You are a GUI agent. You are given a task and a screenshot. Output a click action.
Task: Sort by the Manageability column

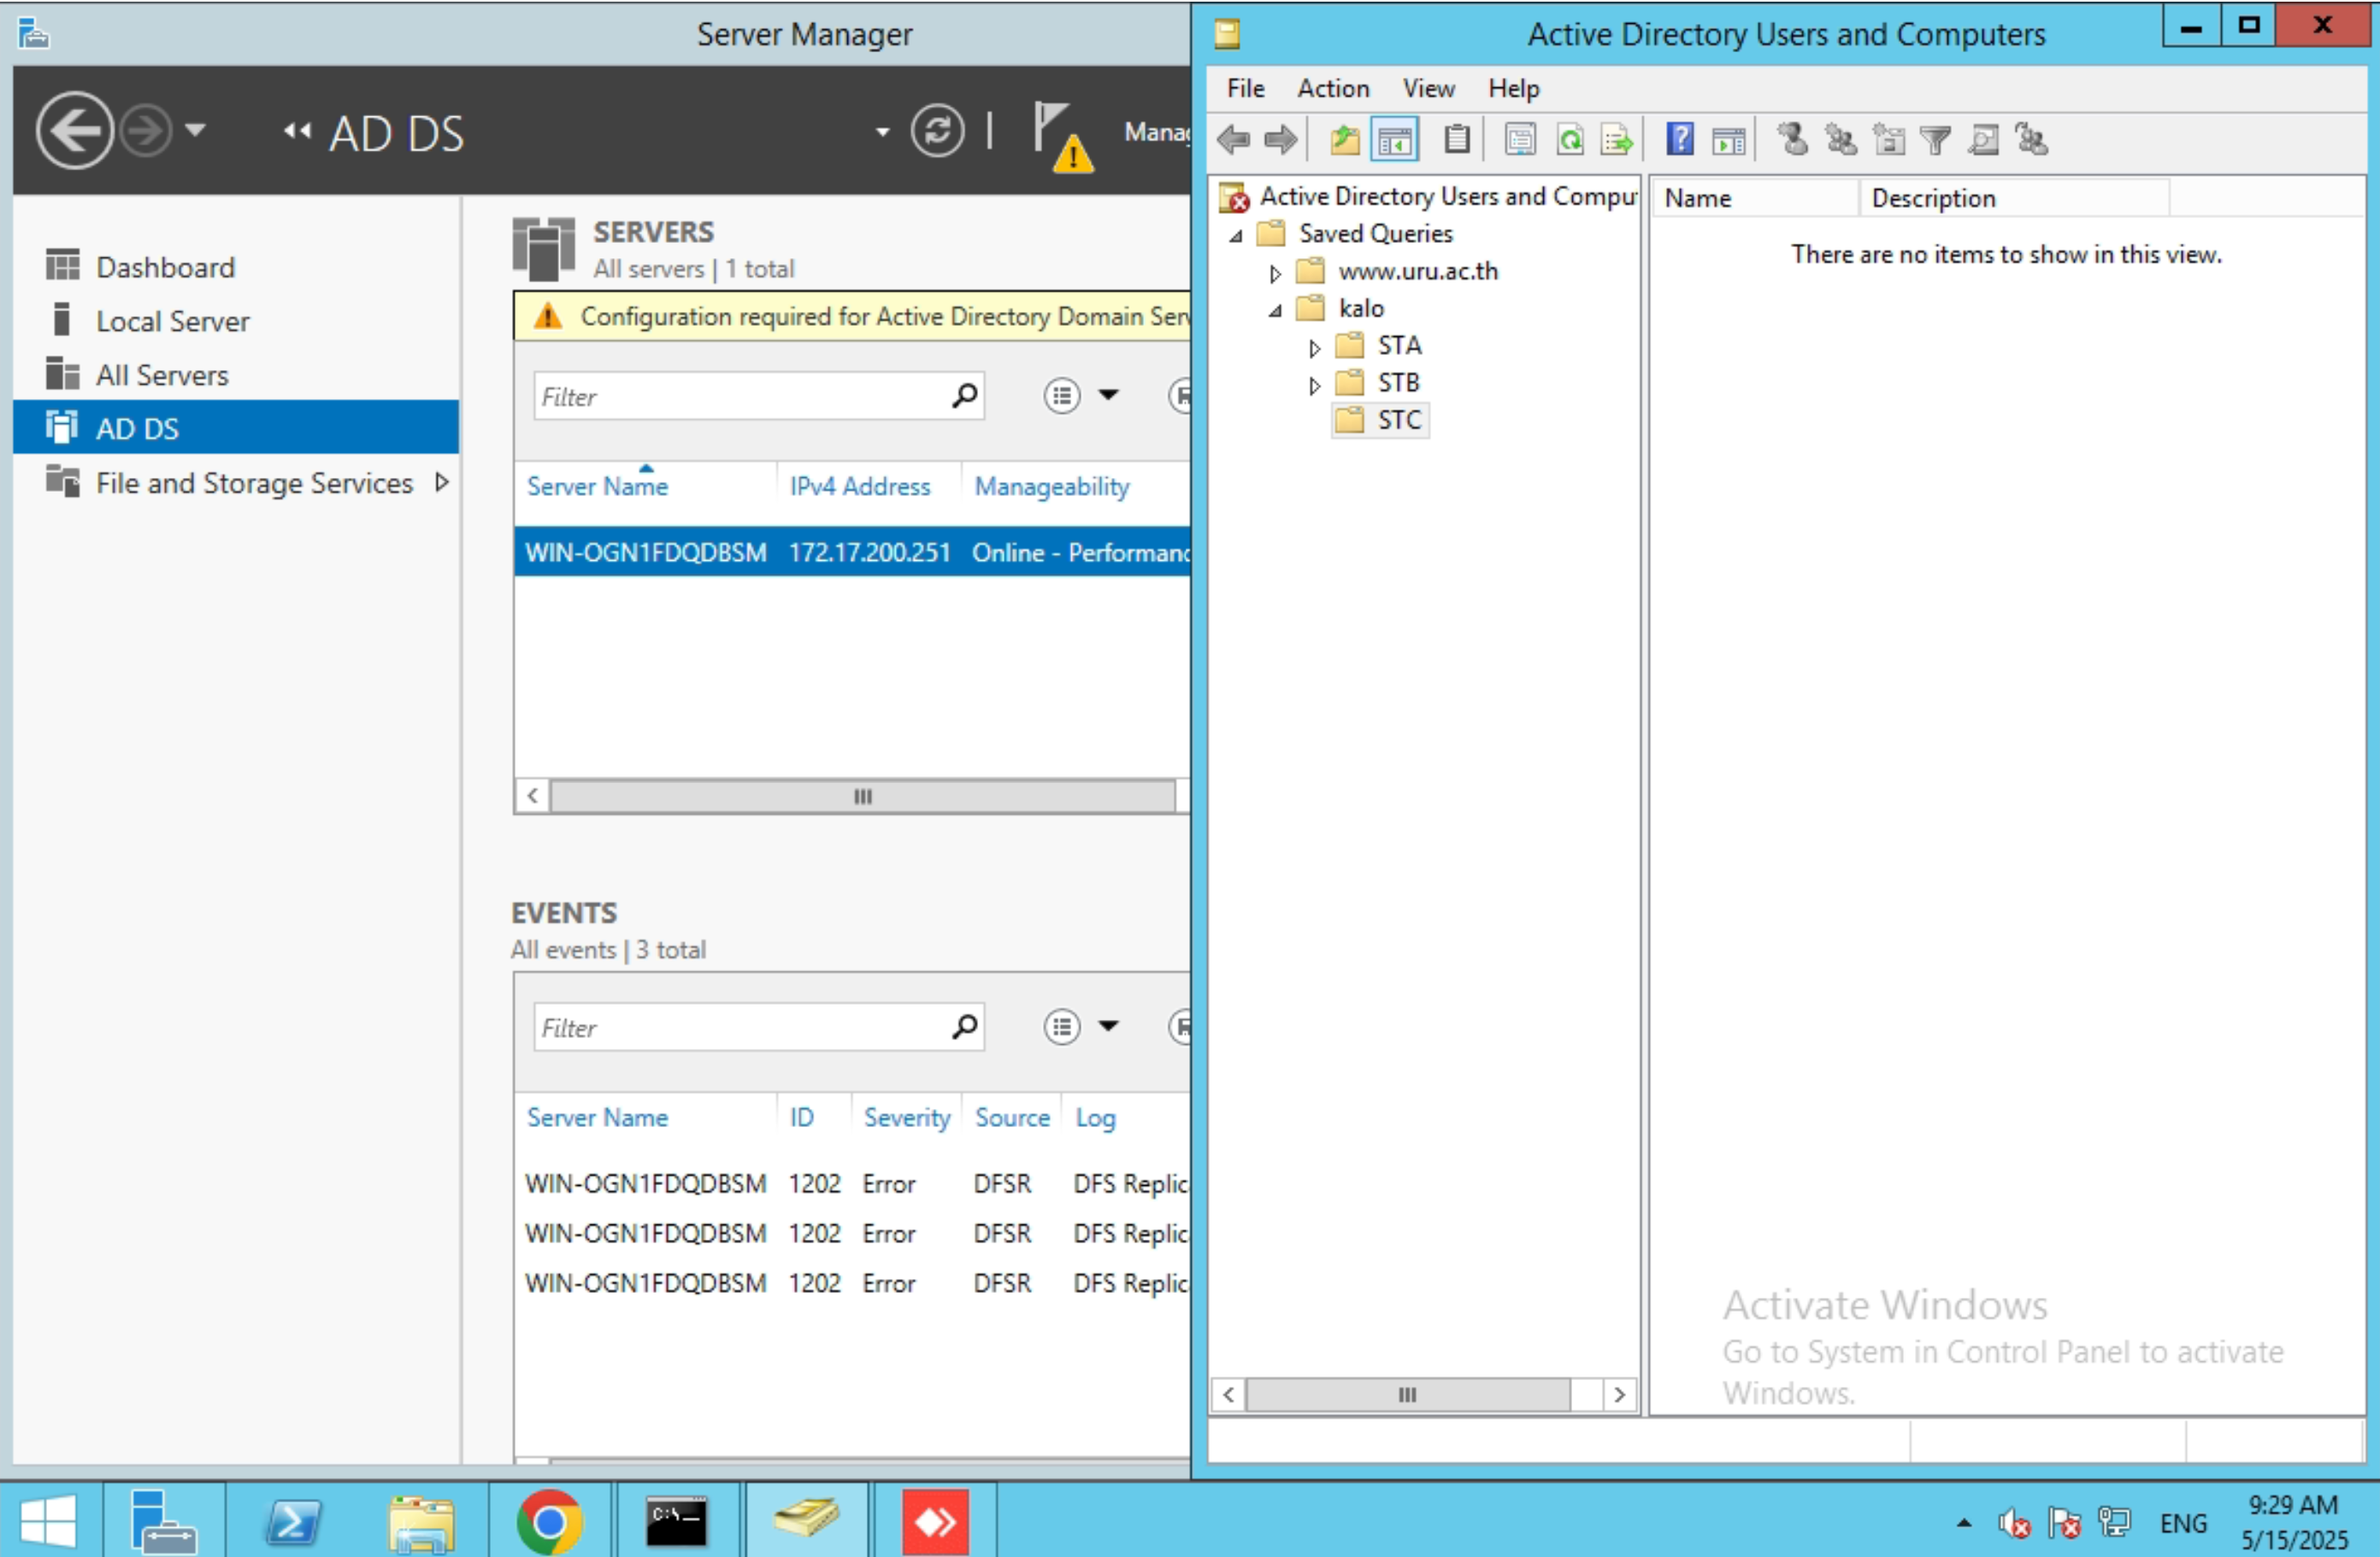1052,486
